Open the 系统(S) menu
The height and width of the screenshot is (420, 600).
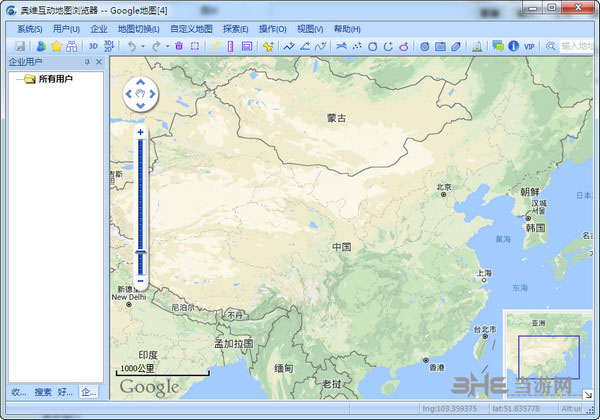(29, 29)
